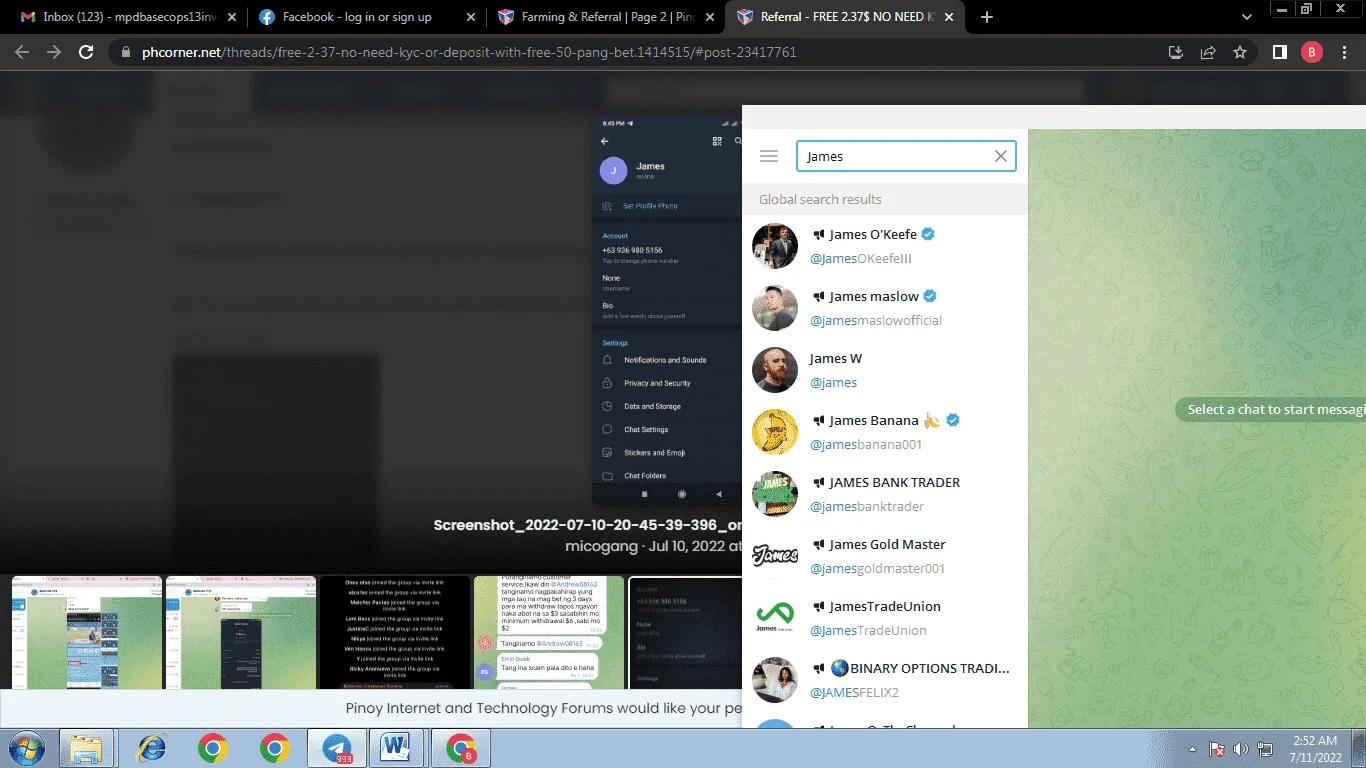Go back in Chrome
Screen dimensions: 1366x768
(x=22, y=52)
